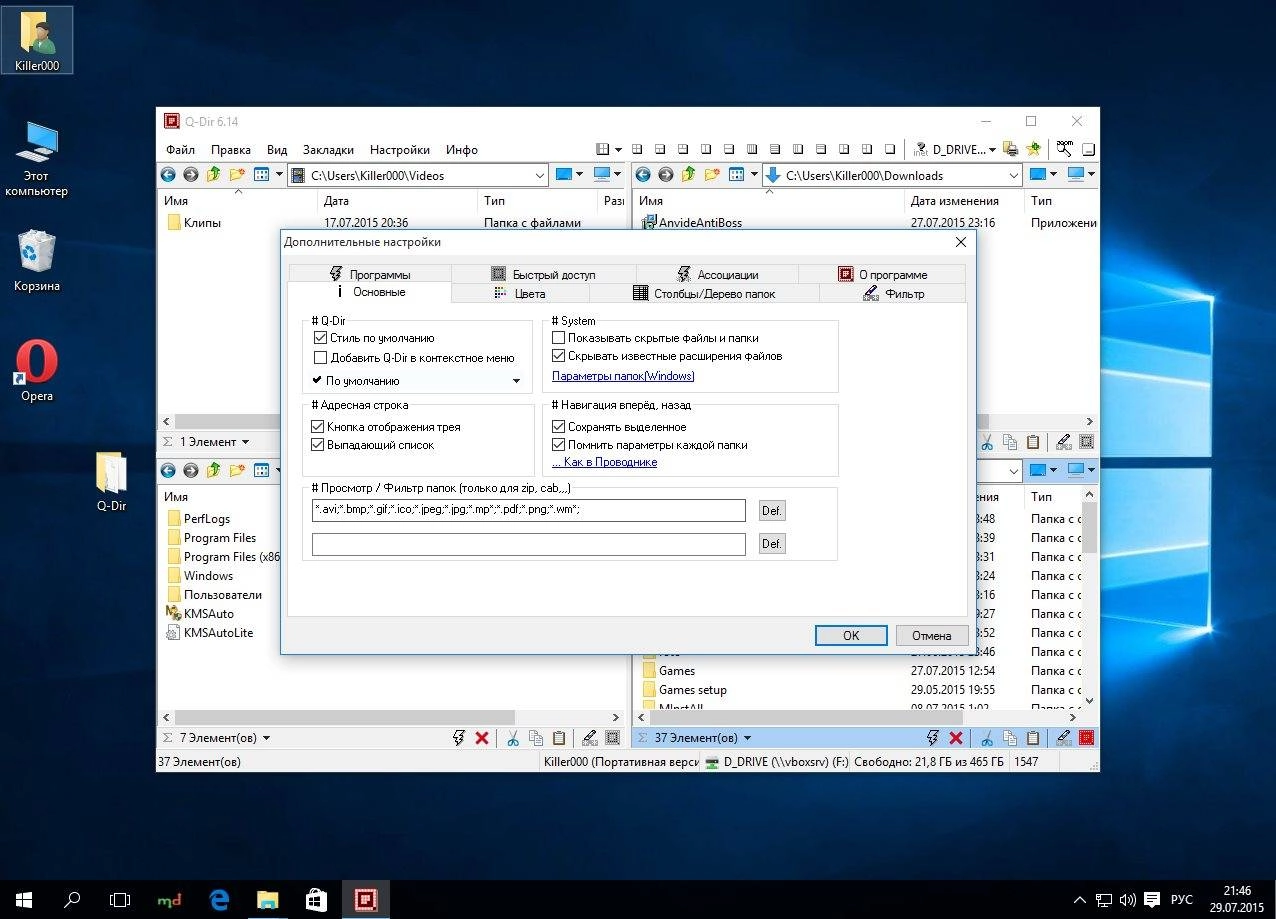Switch to the Быстрый доступ tab
The image size is (1276, 919).
544,274
